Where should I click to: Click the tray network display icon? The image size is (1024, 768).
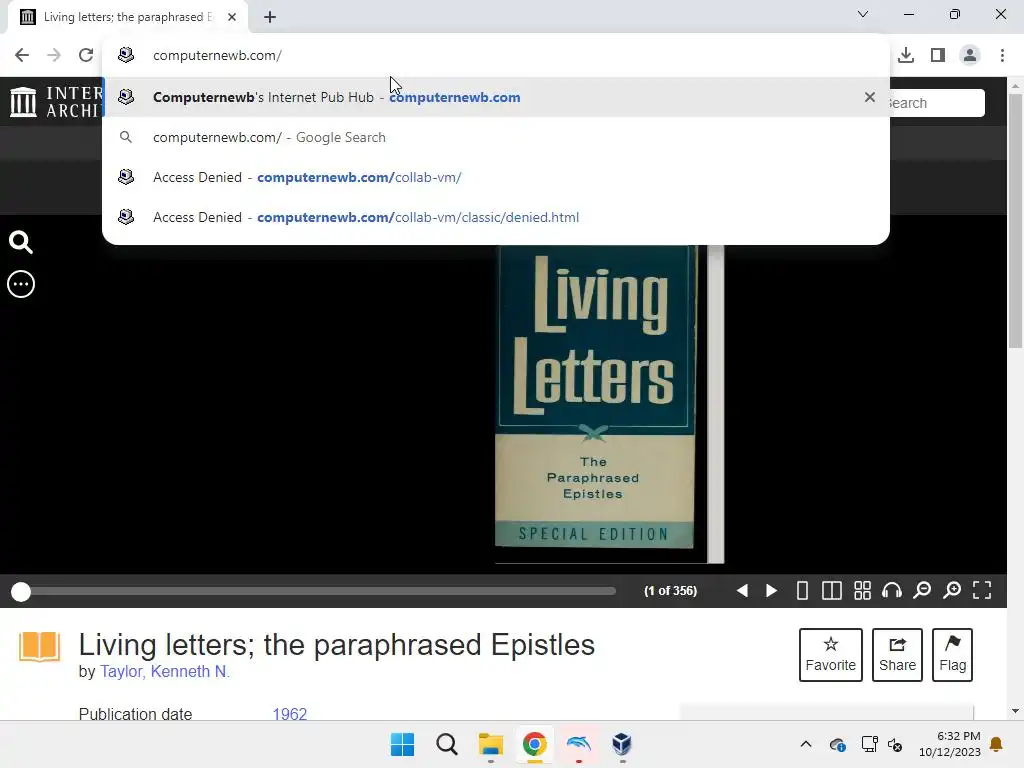pos(869,744)
